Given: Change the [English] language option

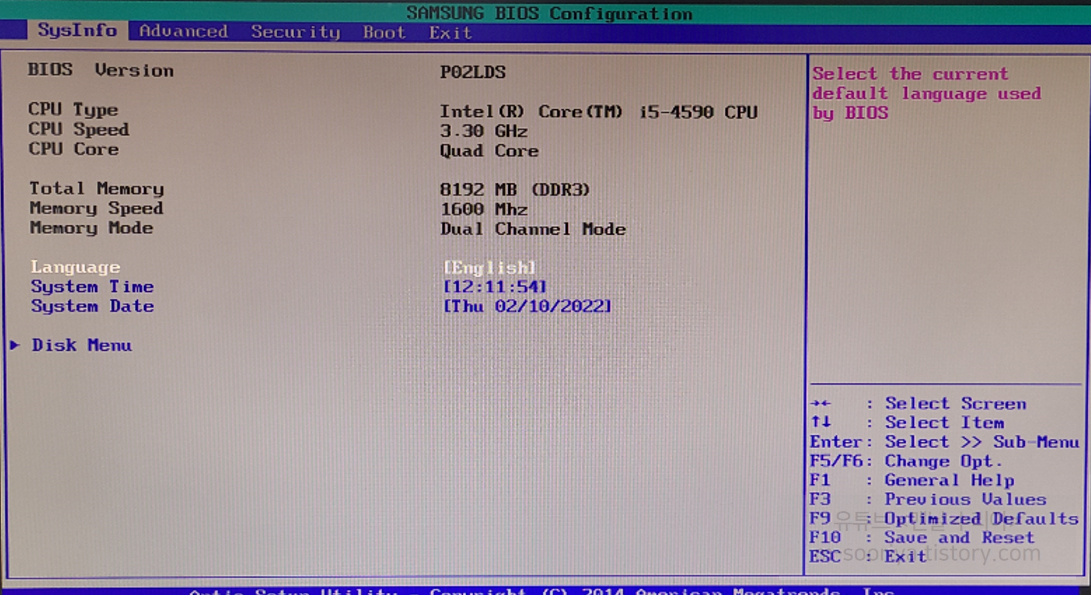Looking at the screenshot, I should 490,267.
